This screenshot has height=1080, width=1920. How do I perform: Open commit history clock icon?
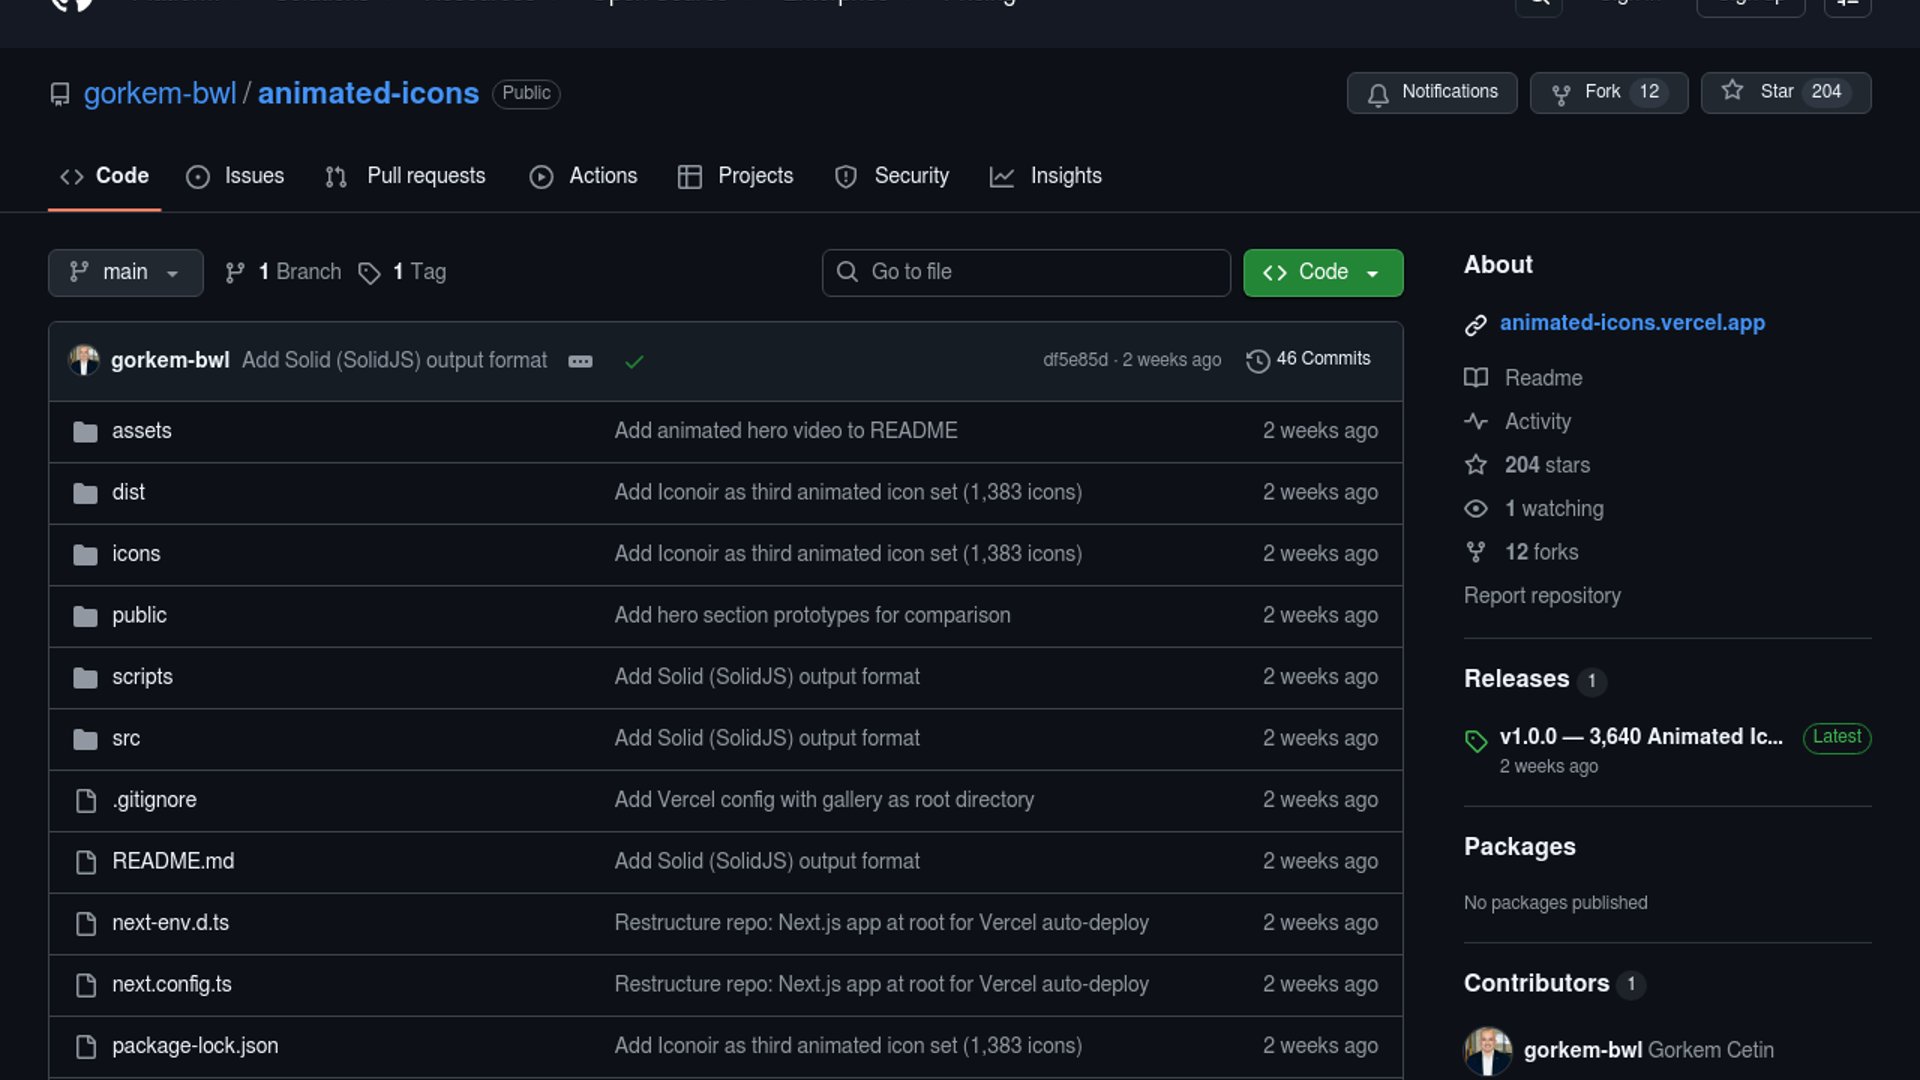tap(1257, 360)
